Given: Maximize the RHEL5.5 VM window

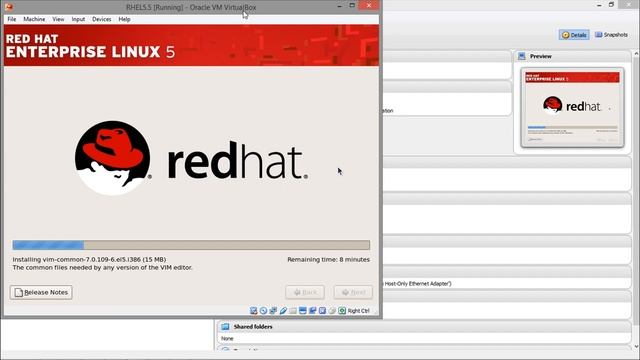Looking at the screenshot, I should [352, 5].
